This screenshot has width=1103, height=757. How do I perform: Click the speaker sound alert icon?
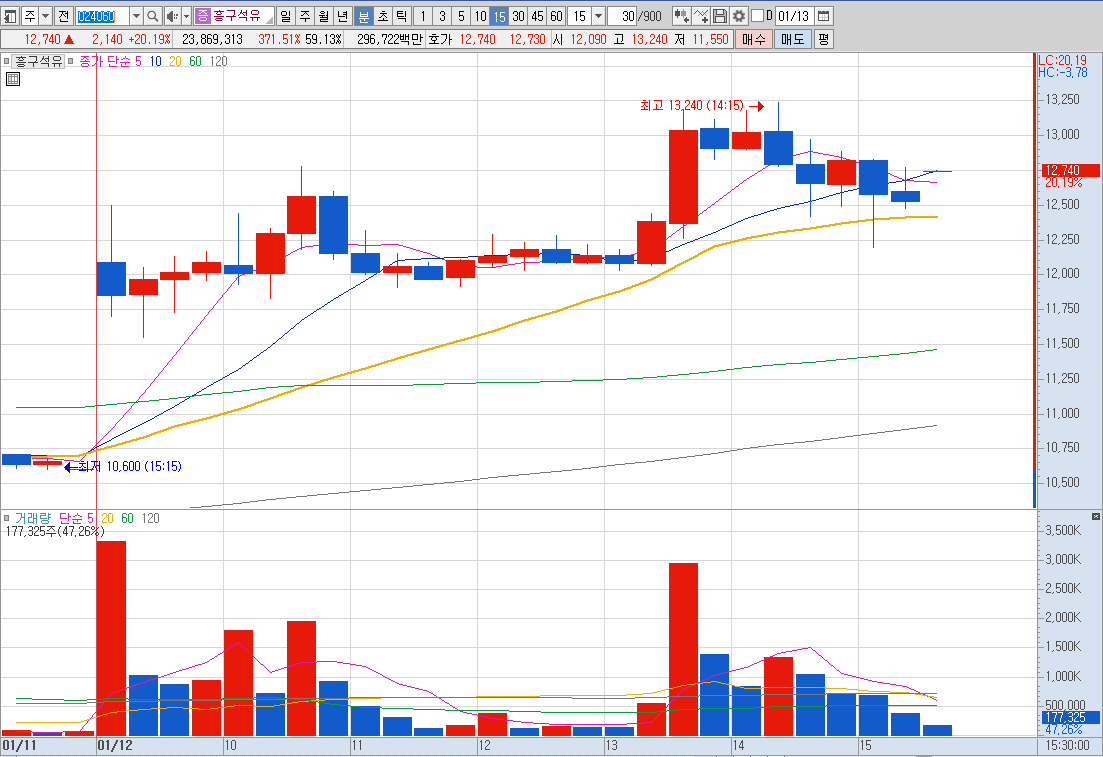(172, 15)
